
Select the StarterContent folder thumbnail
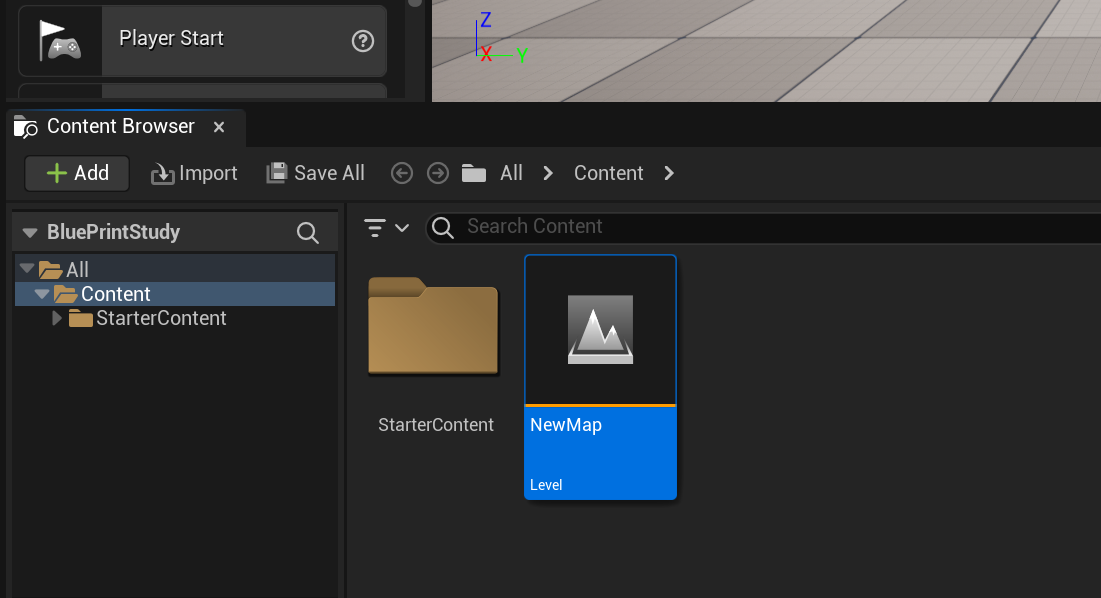[433, 326]
